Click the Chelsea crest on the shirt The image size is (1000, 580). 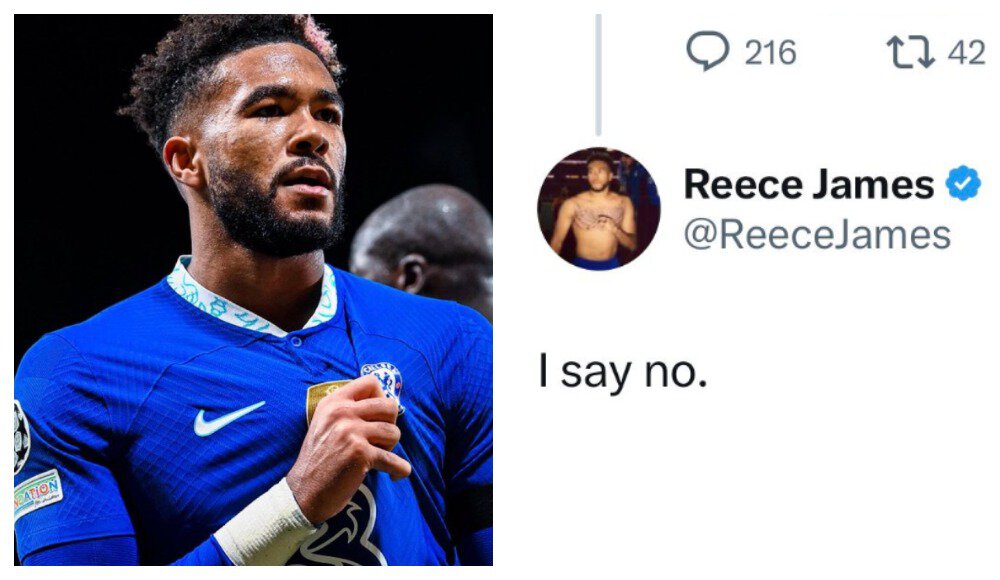383,385
